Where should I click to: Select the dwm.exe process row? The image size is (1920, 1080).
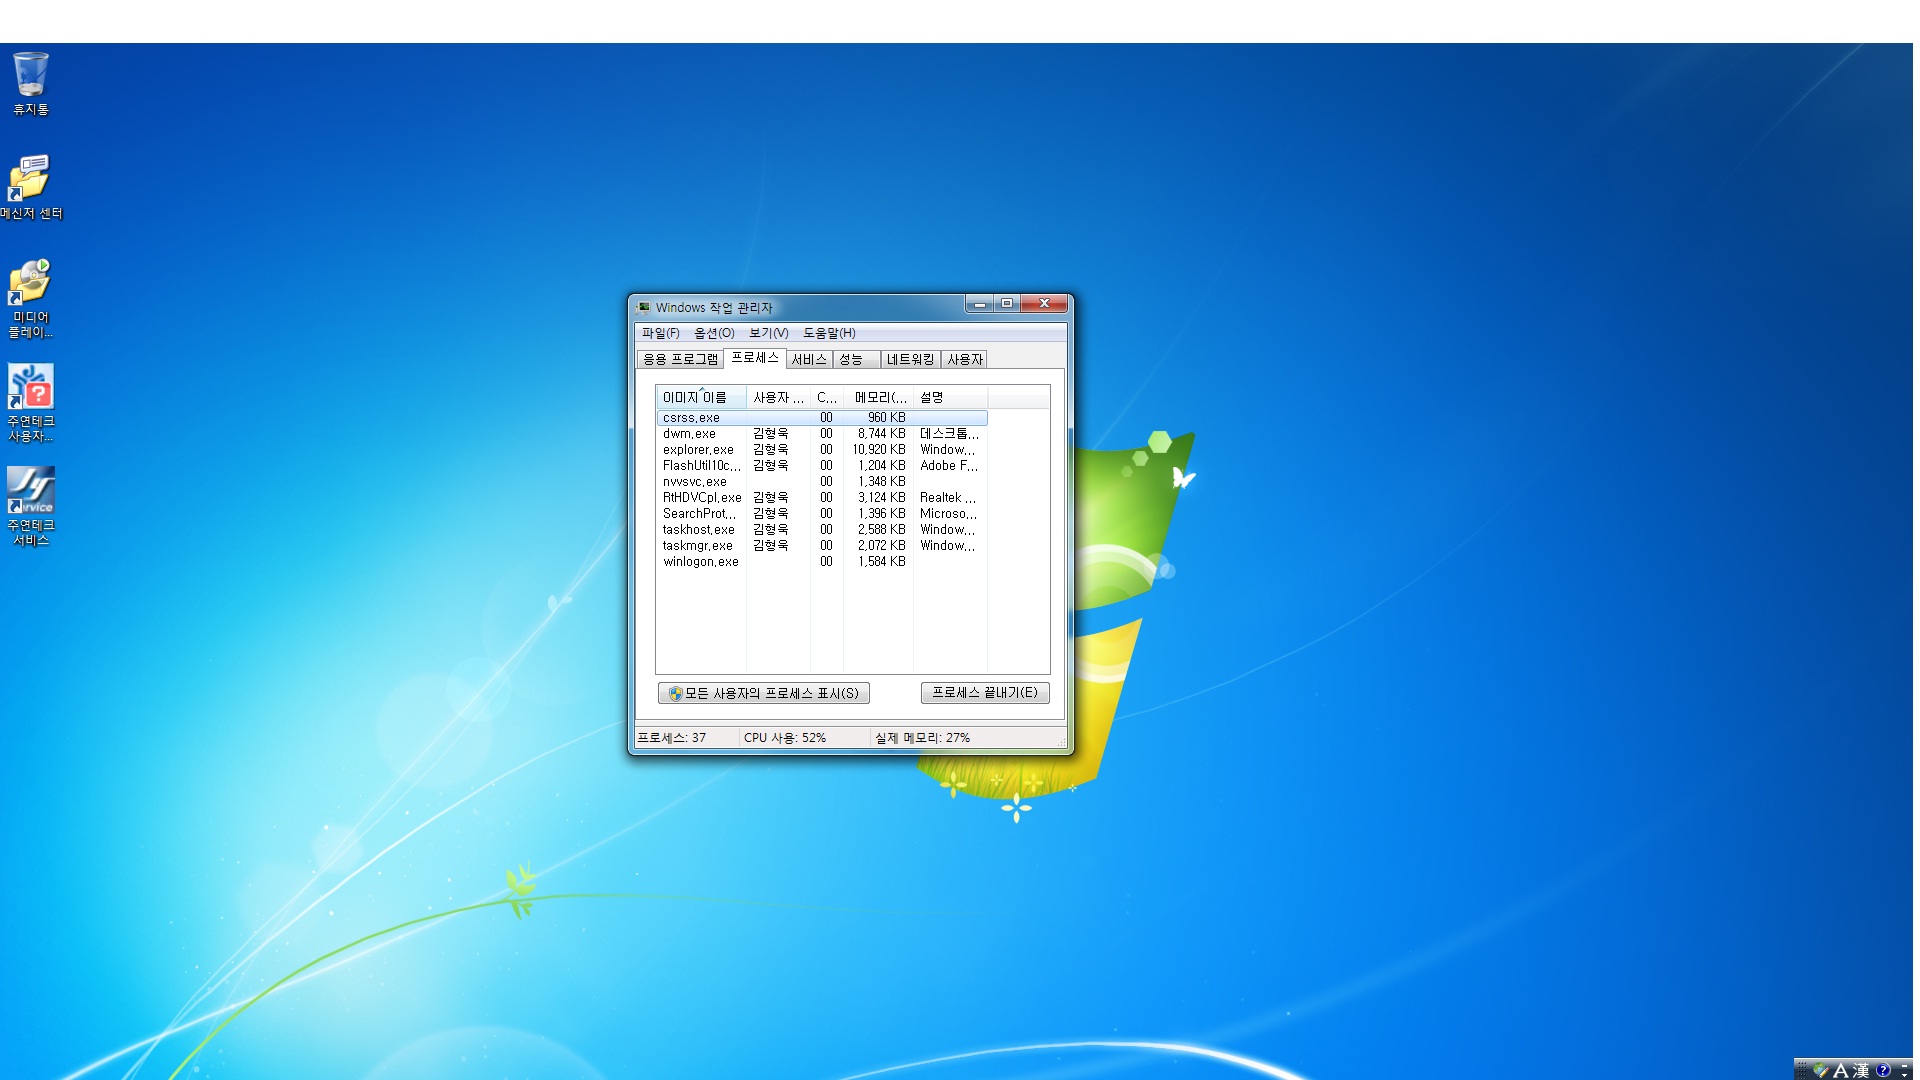click(x=822, y=434)
